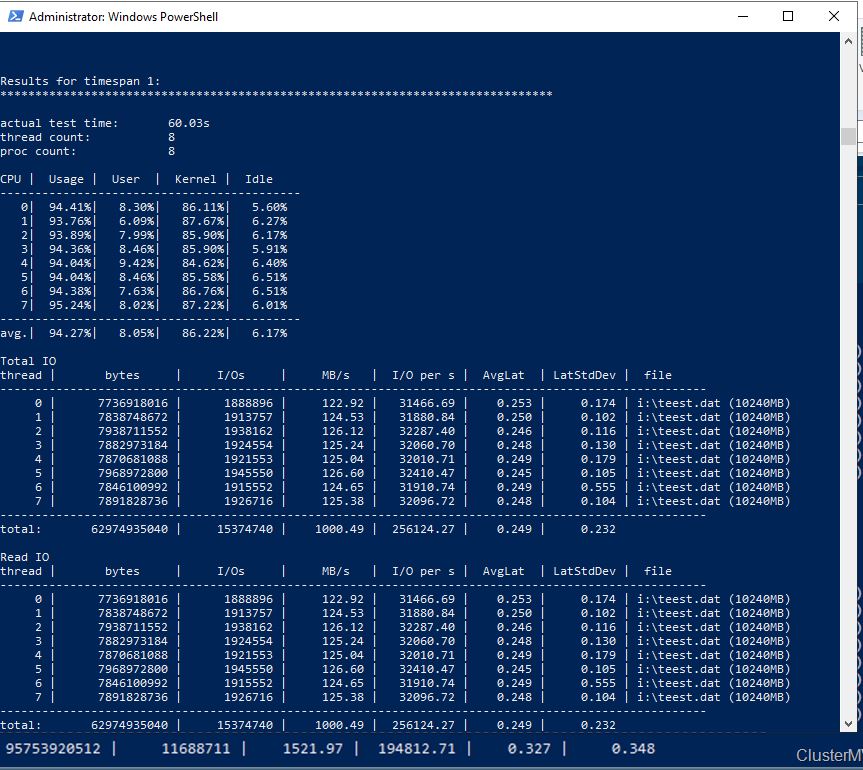Screen dimensions: 863x770
Task: Click Total IO thread 5 MB/s 126.60
Action: click(343, 473)
